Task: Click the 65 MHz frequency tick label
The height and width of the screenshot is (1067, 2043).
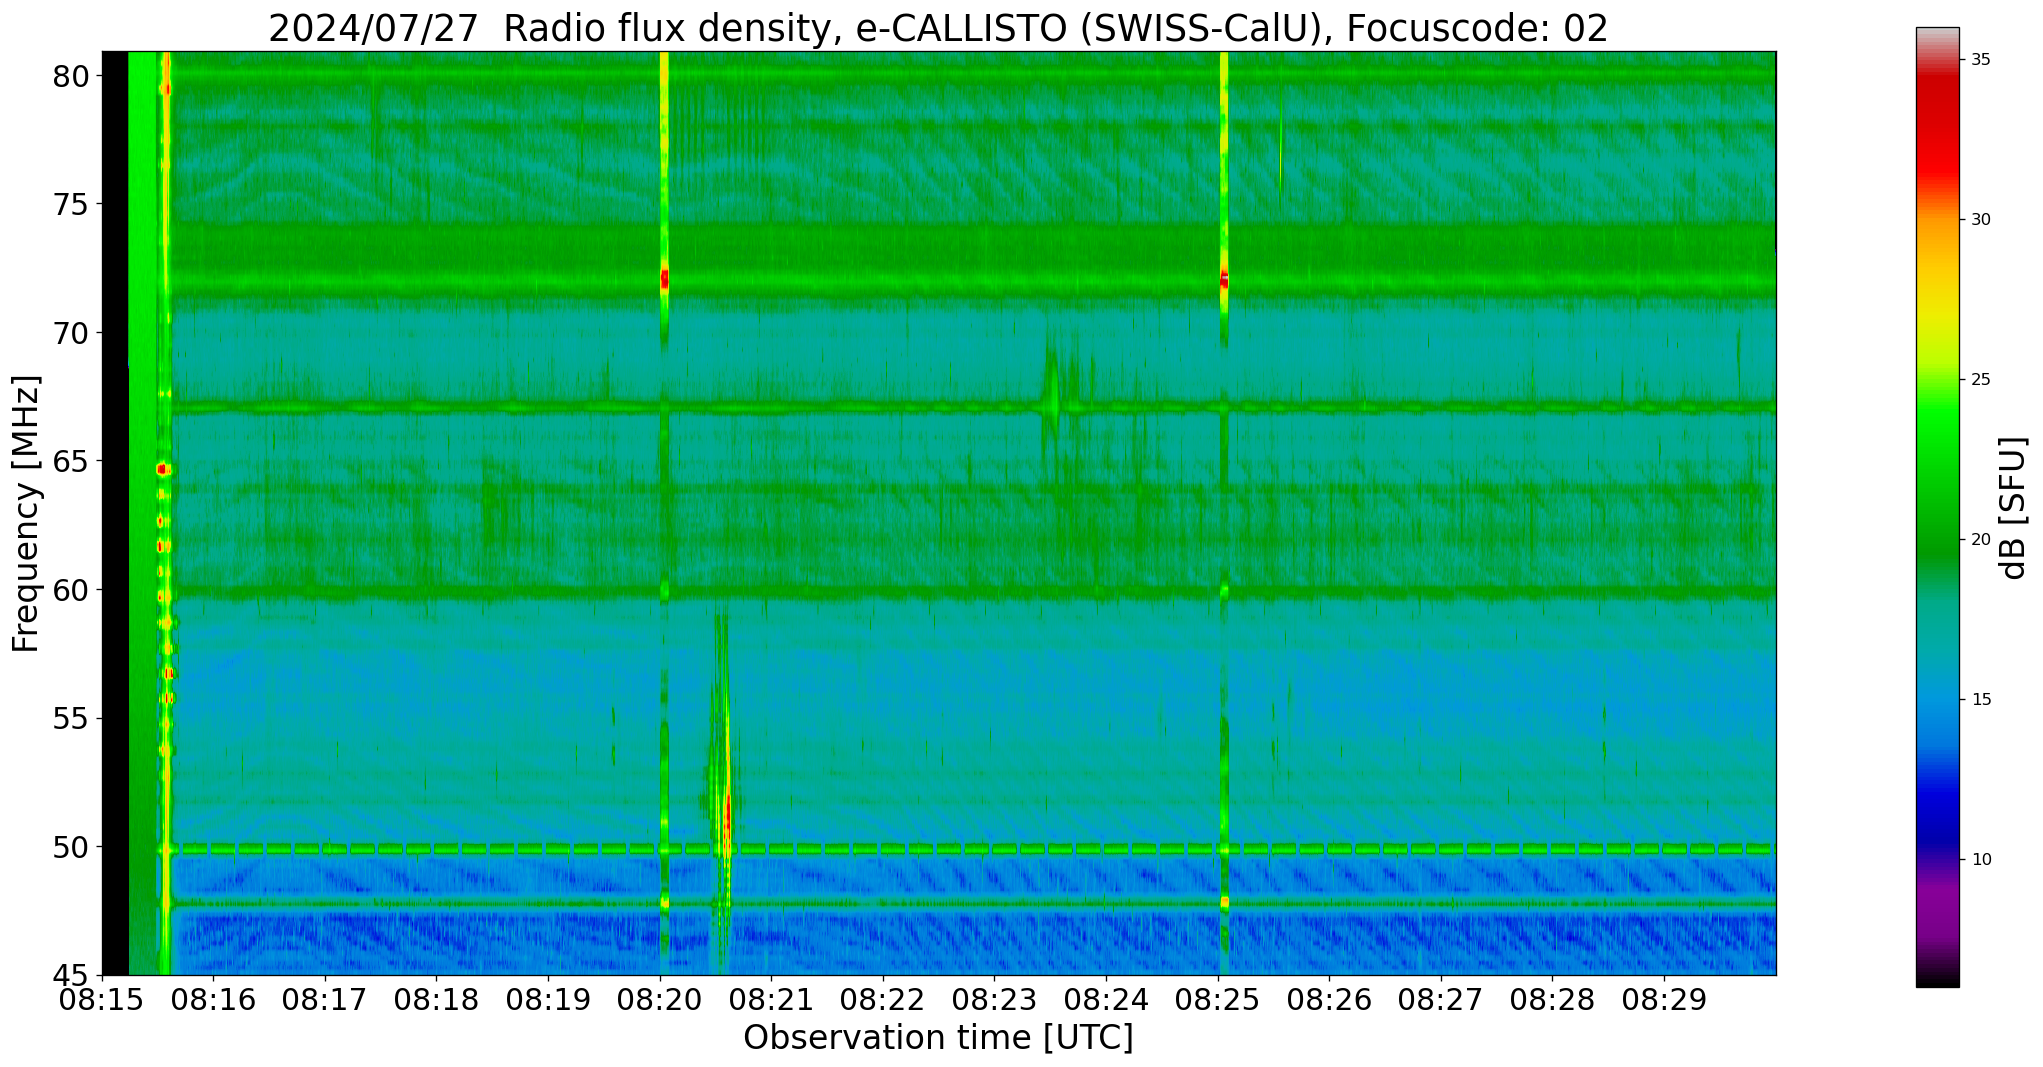Action: 71,462
